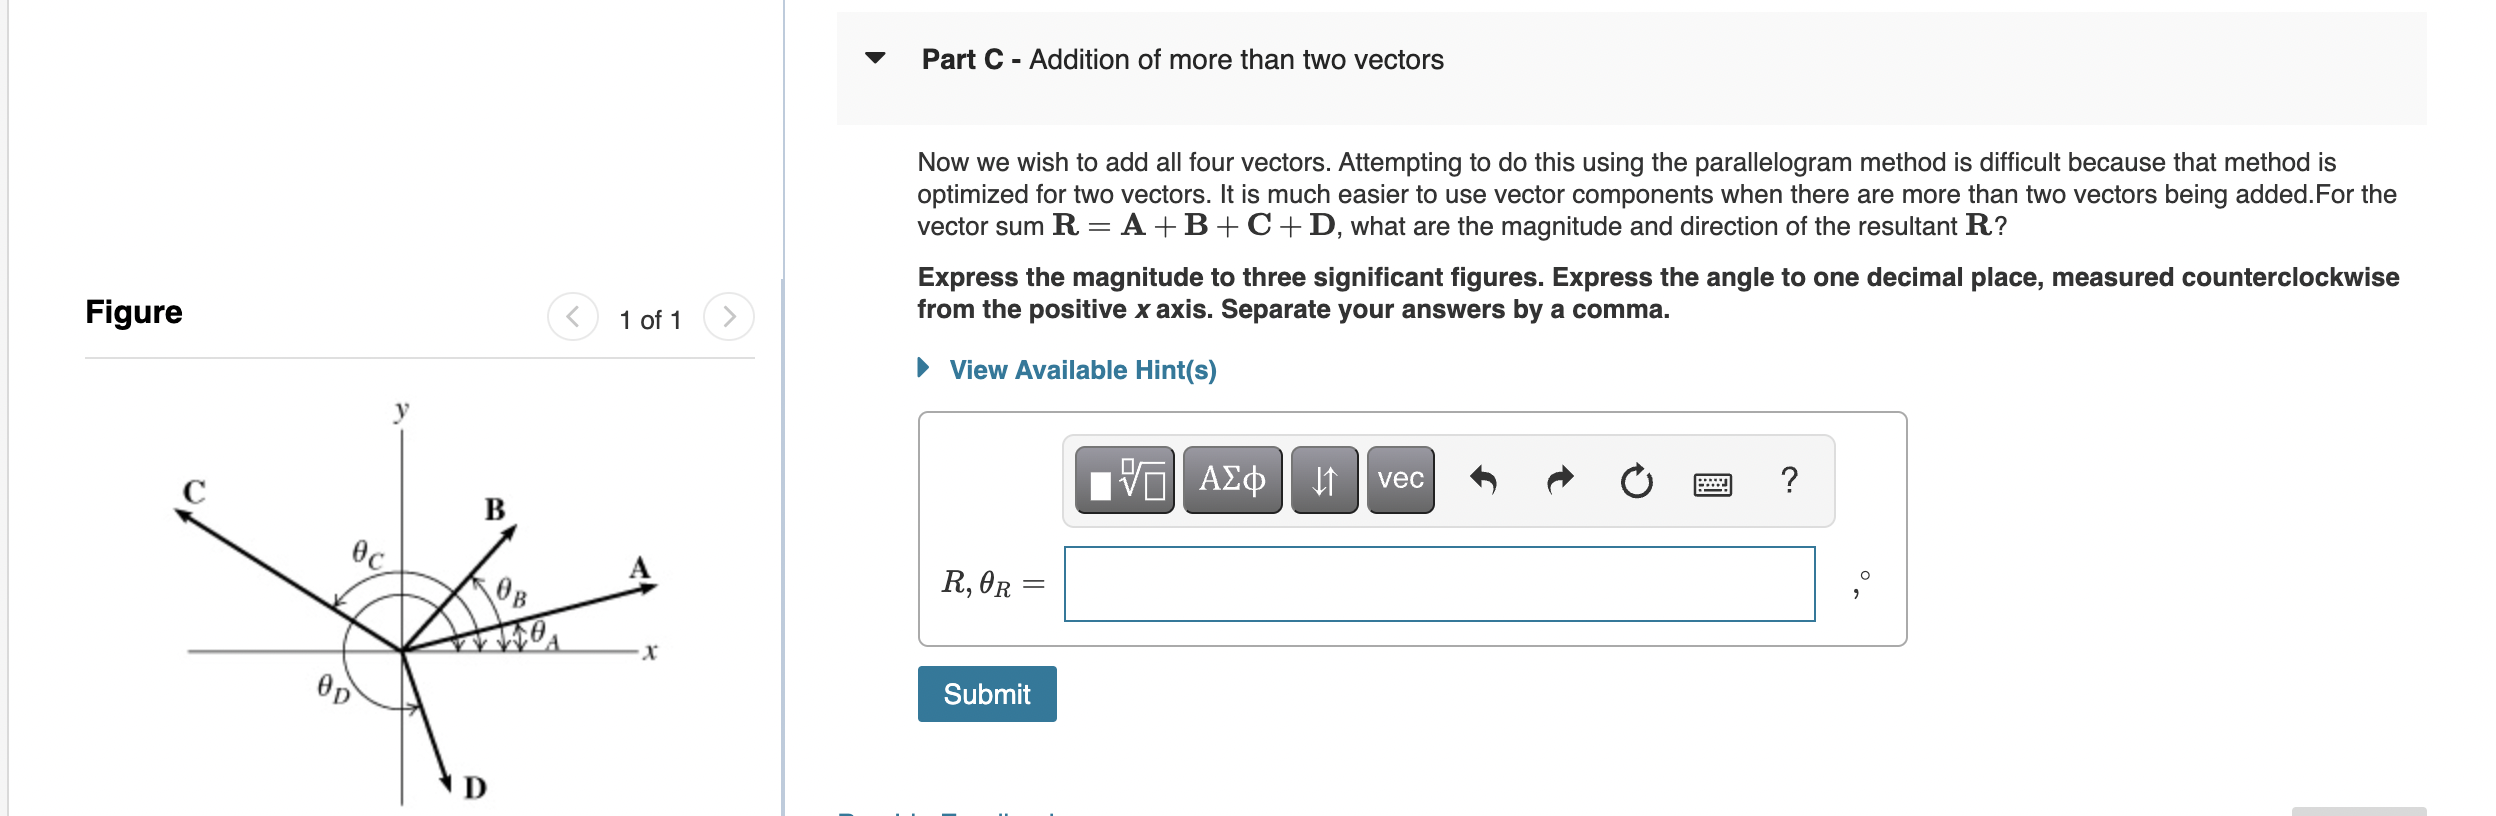
Task: Select the vec vector notation button
Action: 1400,481
